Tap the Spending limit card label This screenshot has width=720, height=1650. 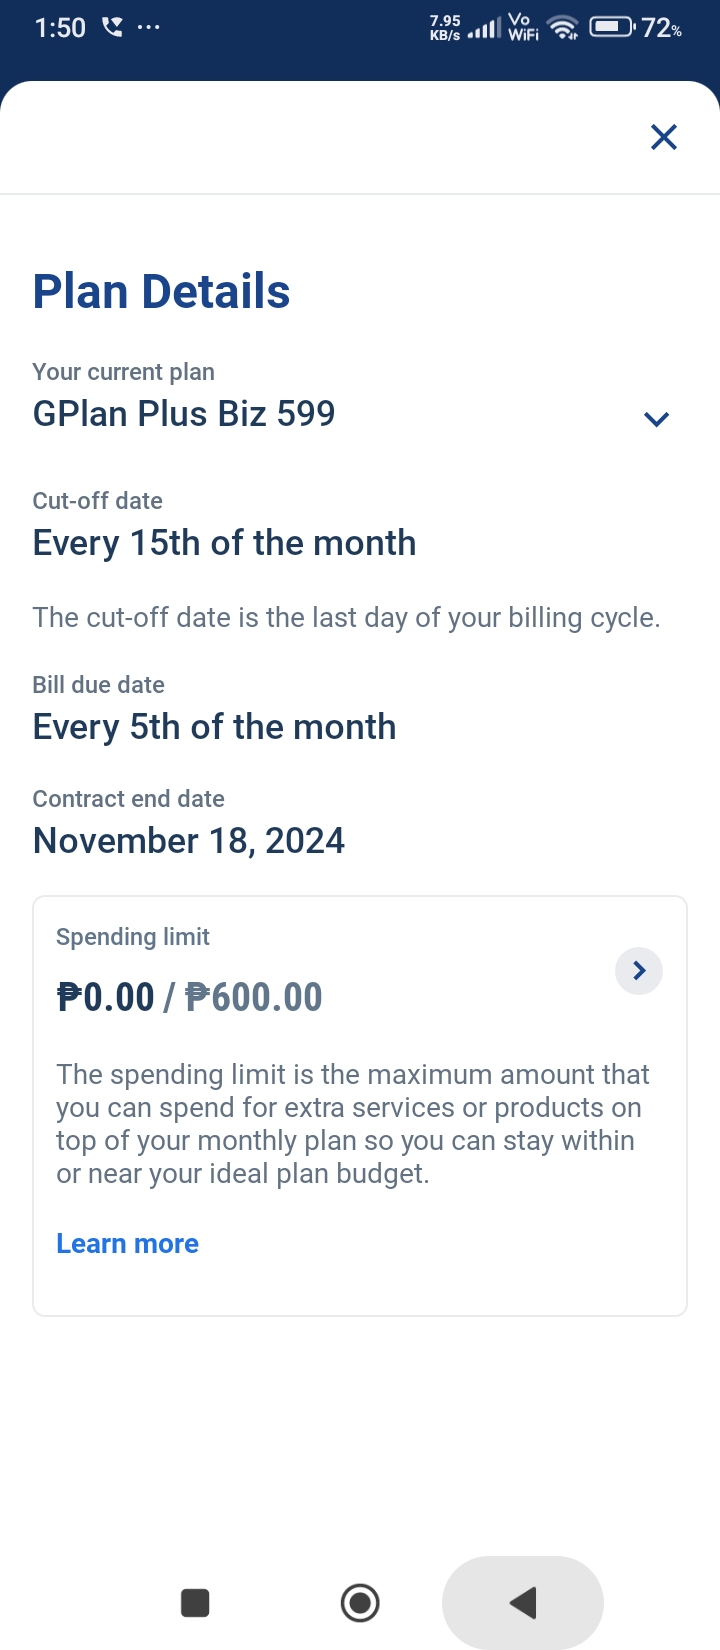pos(133,937)
